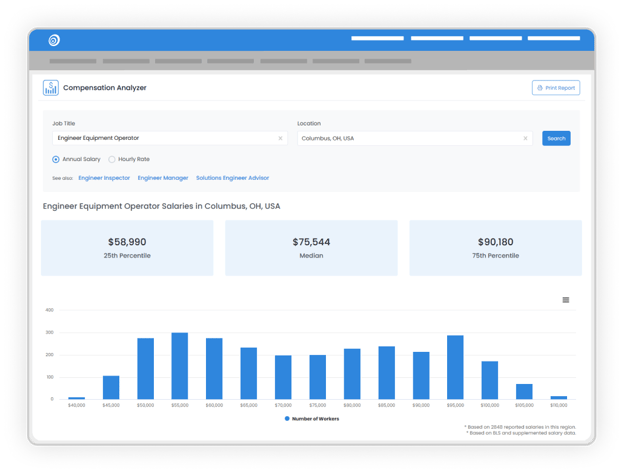Click the Search button
The width and height of the screenshot is (624, 473).
point(556,138)
